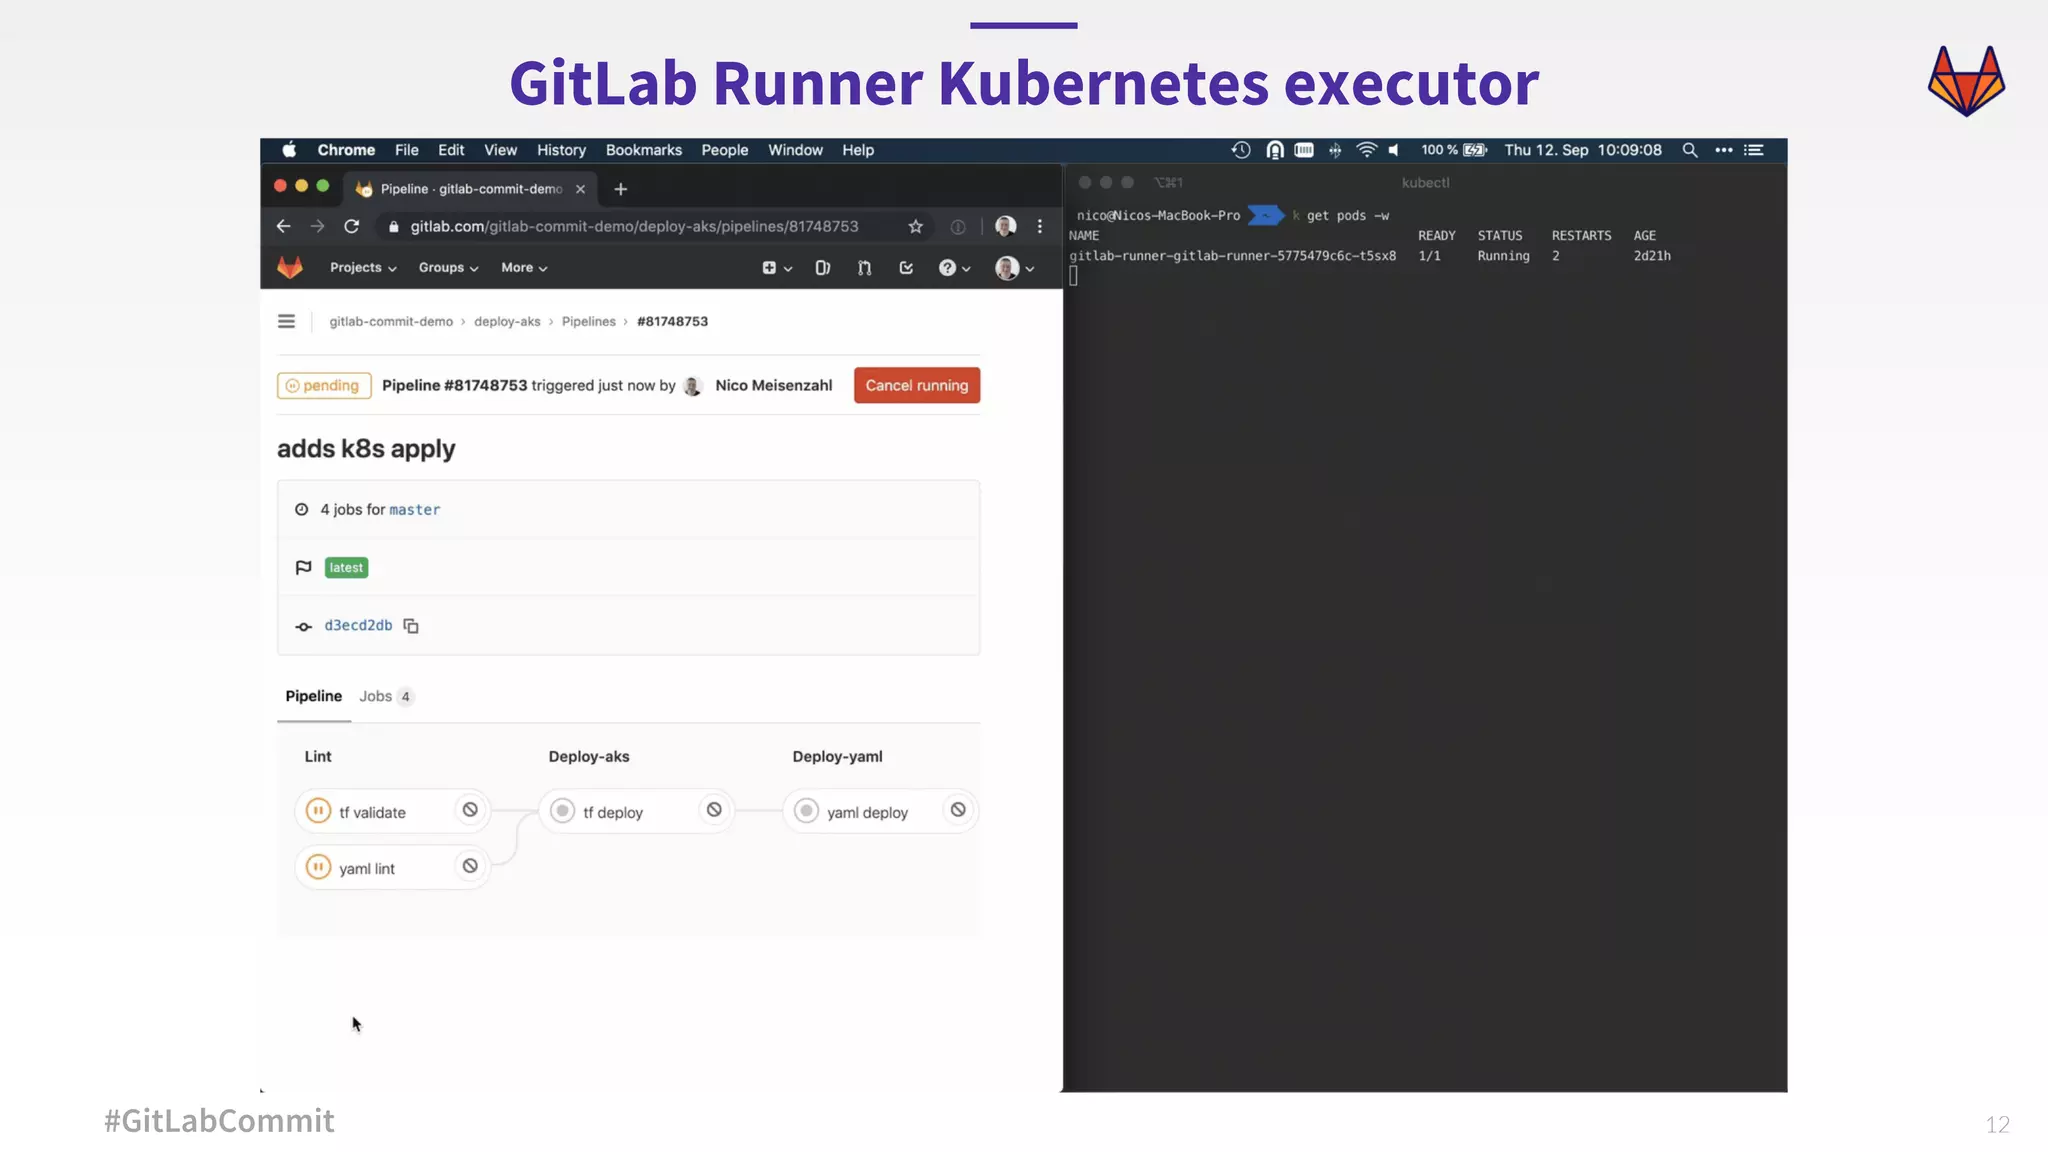Click the Wi-Fi icon in the menu bar

[x=1366, y=150]
